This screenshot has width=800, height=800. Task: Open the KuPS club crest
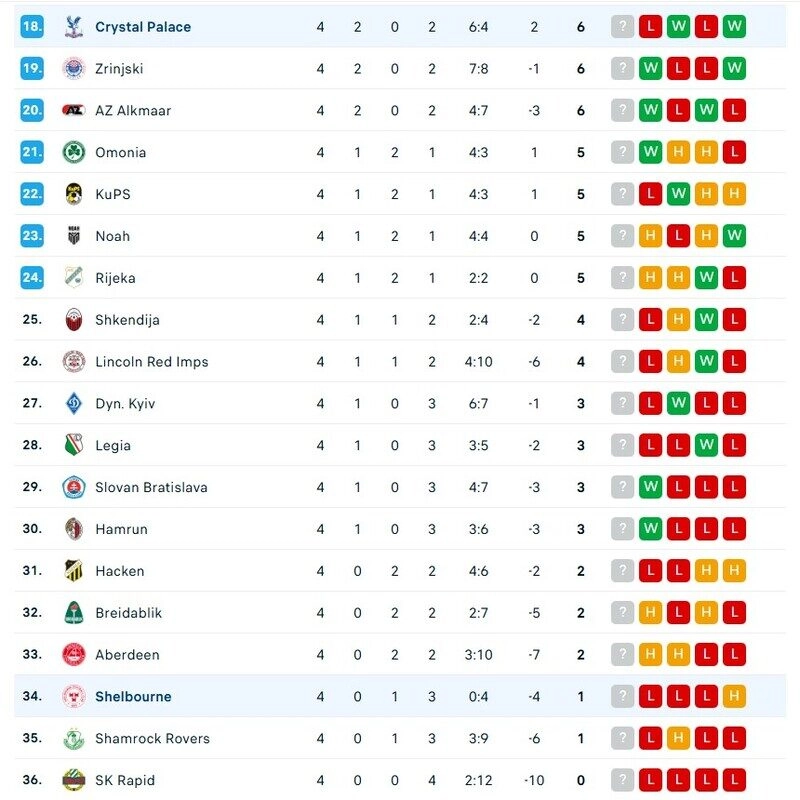[75, 193]
